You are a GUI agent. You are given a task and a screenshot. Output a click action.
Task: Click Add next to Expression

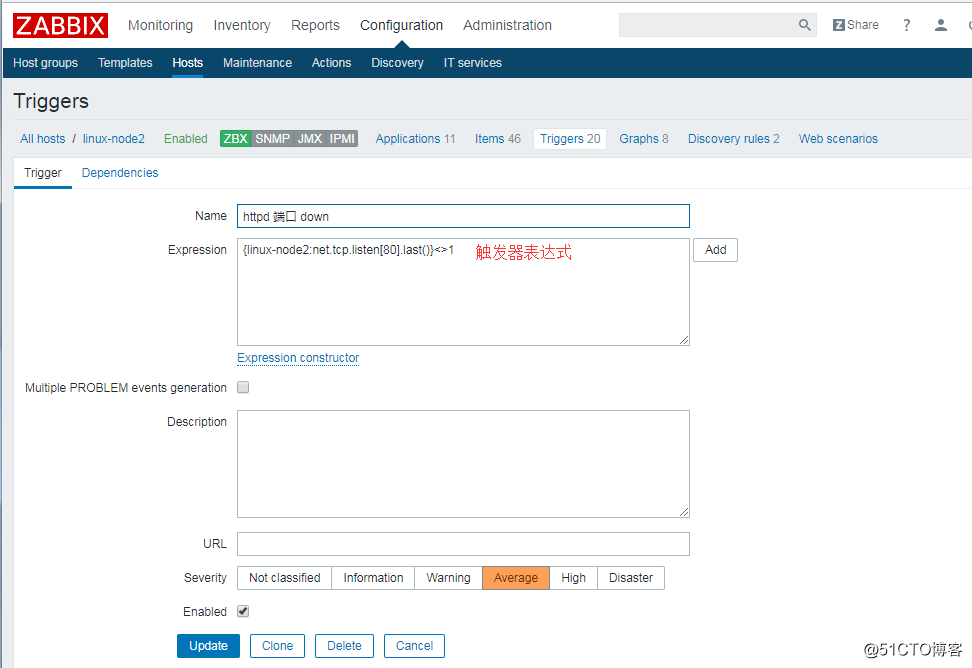(x=715, y=250)
